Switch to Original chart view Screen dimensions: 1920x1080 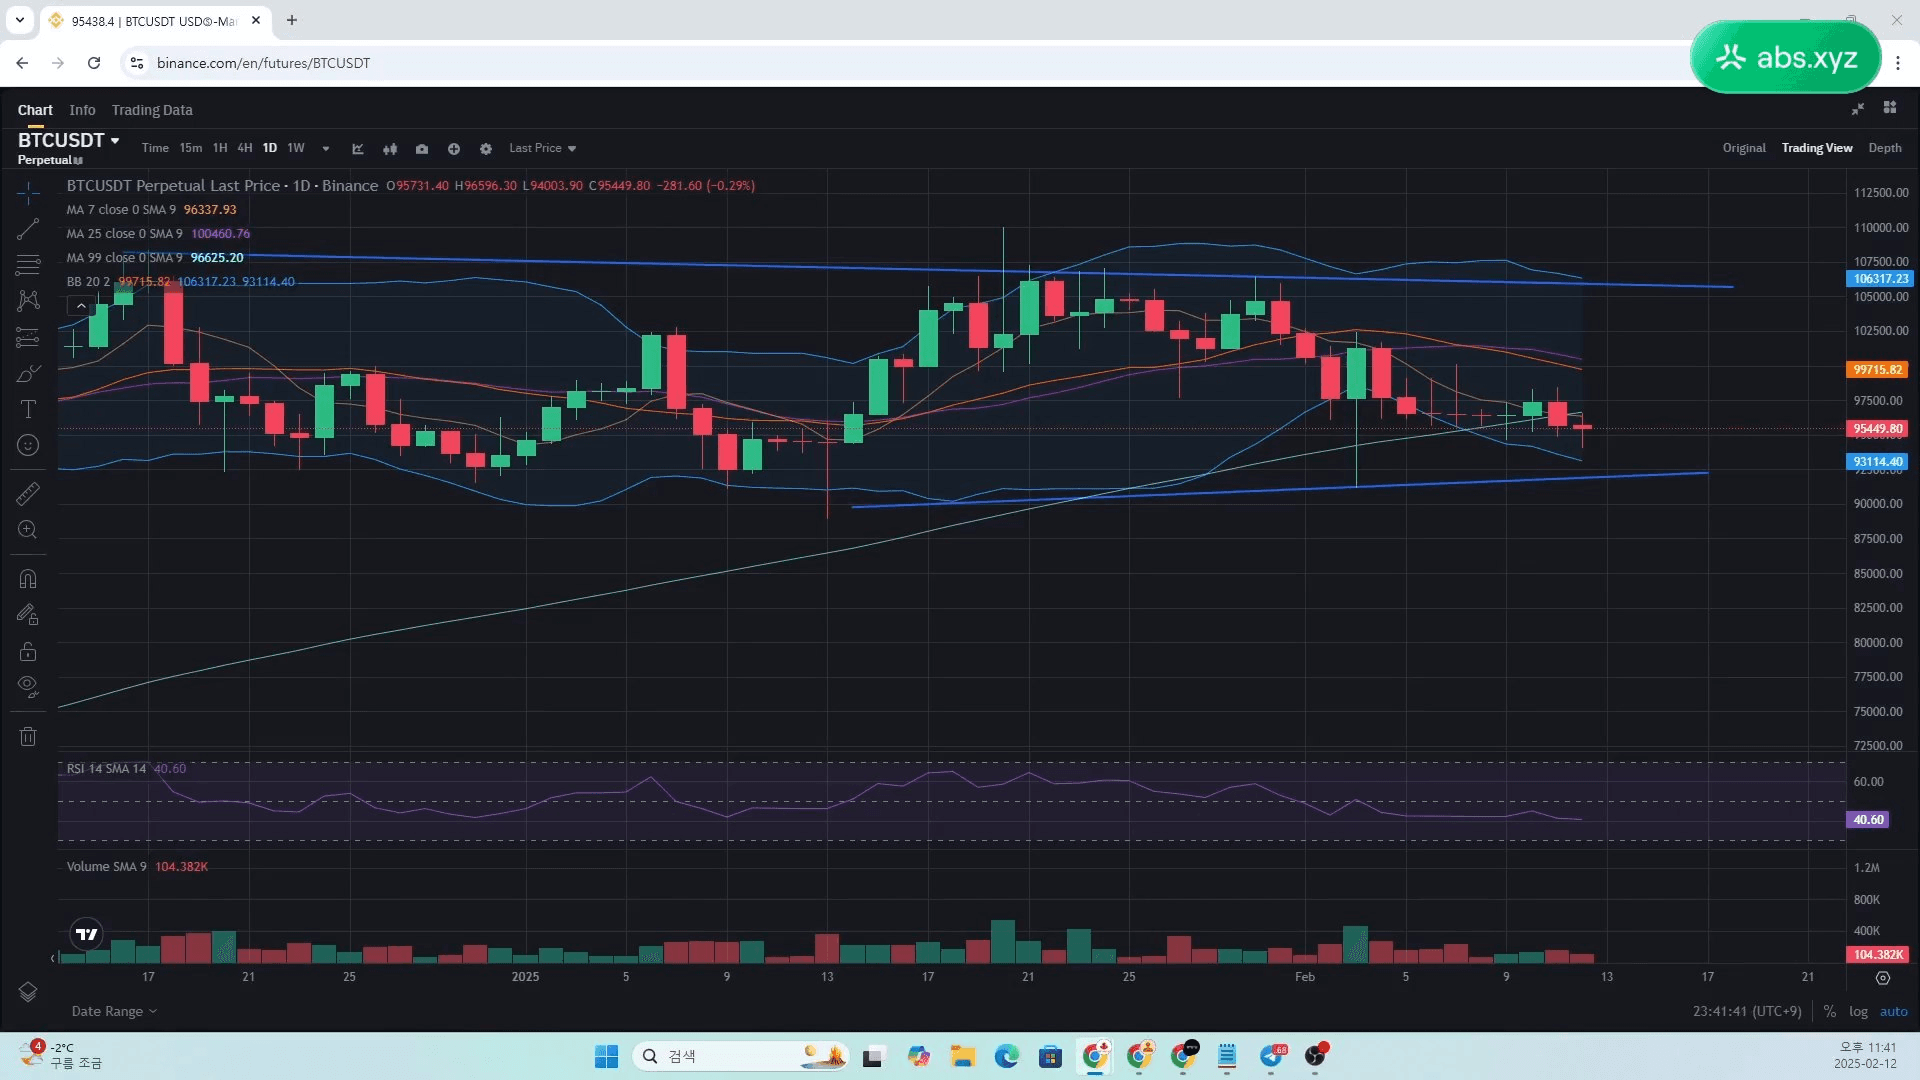pos(1744,148)
